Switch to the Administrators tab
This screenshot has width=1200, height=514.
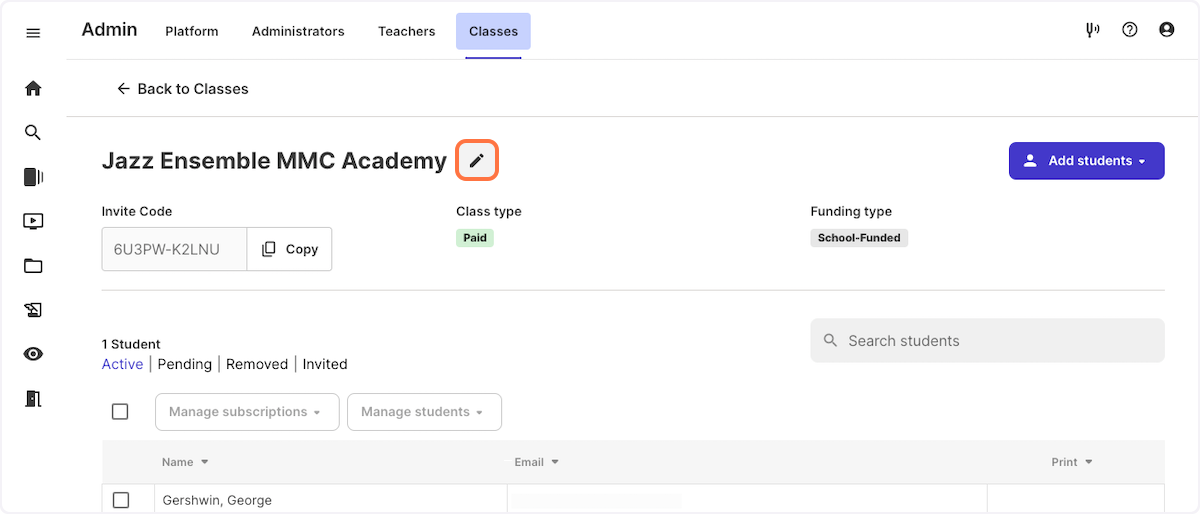click(298, 31)
